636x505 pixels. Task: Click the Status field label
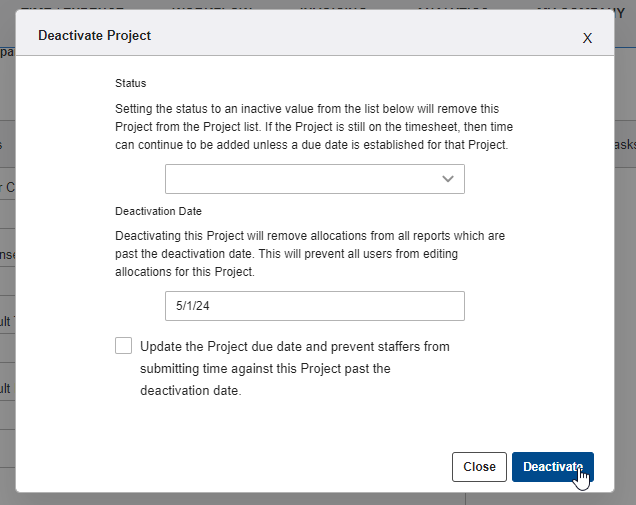(x=131, y=83)
